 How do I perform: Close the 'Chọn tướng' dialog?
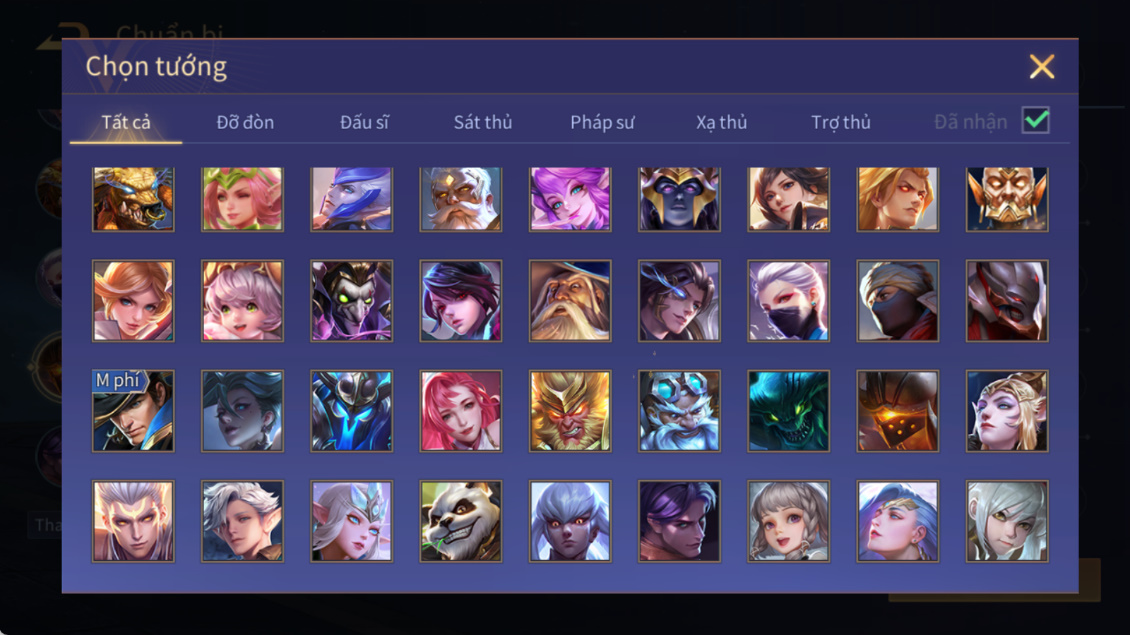1041,66
